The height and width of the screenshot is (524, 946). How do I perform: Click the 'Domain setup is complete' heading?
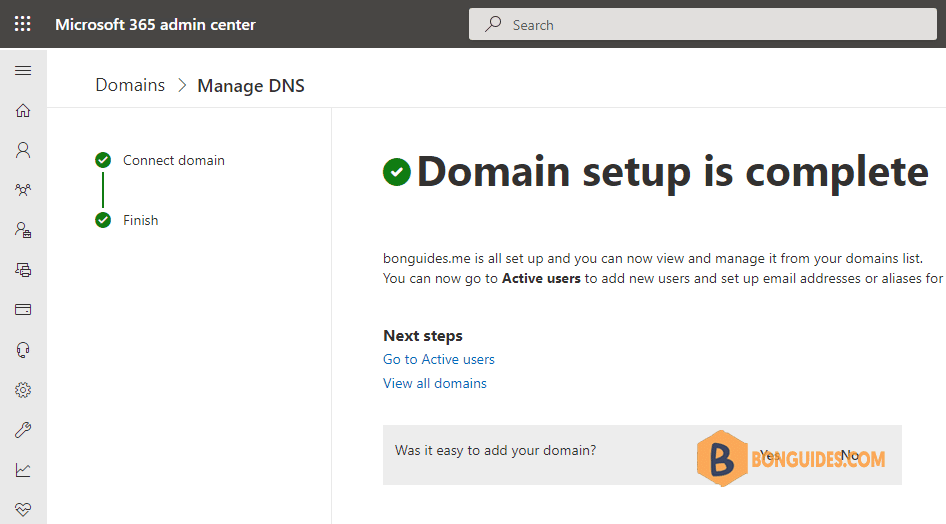[x=673, y=172]
